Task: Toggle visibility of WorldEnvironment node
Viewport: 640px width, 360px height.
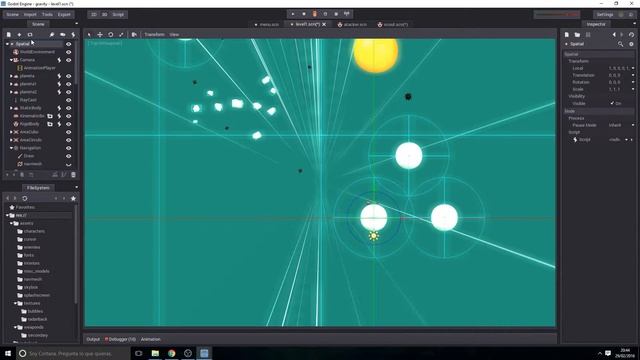Action: click(x=69, y=52)
